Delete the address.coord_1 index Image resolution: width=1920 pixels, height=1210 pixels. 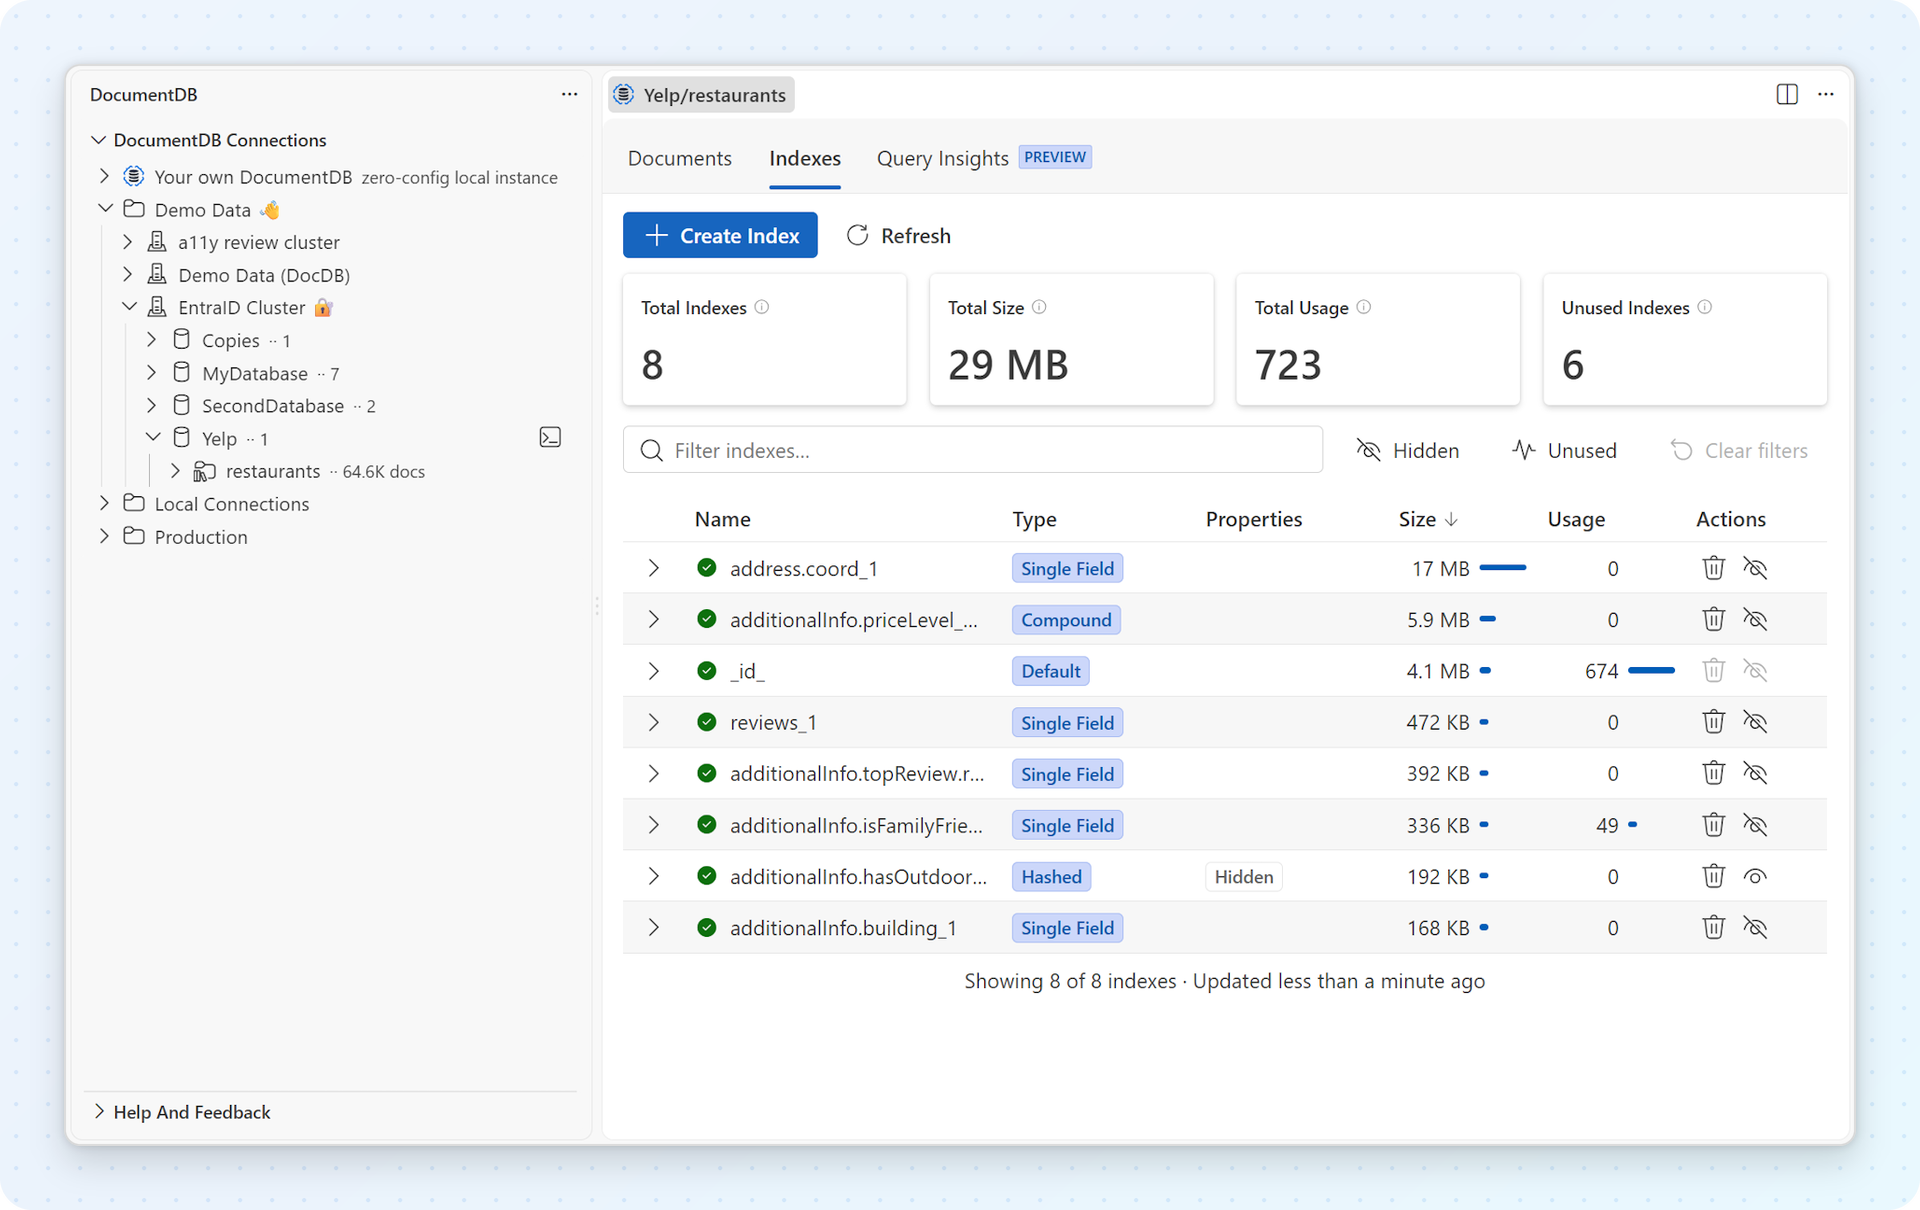coord(1713,568)
